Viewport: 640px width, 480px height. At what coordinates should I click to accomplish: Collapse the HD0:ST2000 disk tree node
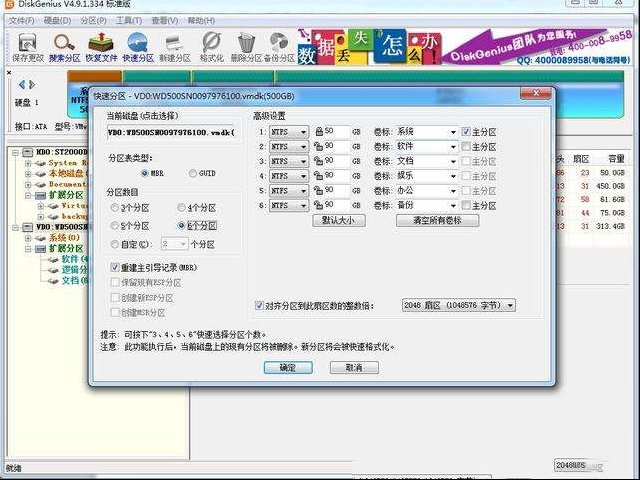pos(15,153)
